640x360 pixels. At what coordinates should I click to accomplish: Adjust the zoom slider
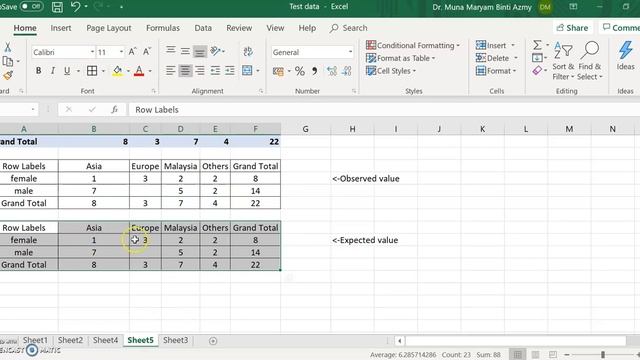point(602,355)
